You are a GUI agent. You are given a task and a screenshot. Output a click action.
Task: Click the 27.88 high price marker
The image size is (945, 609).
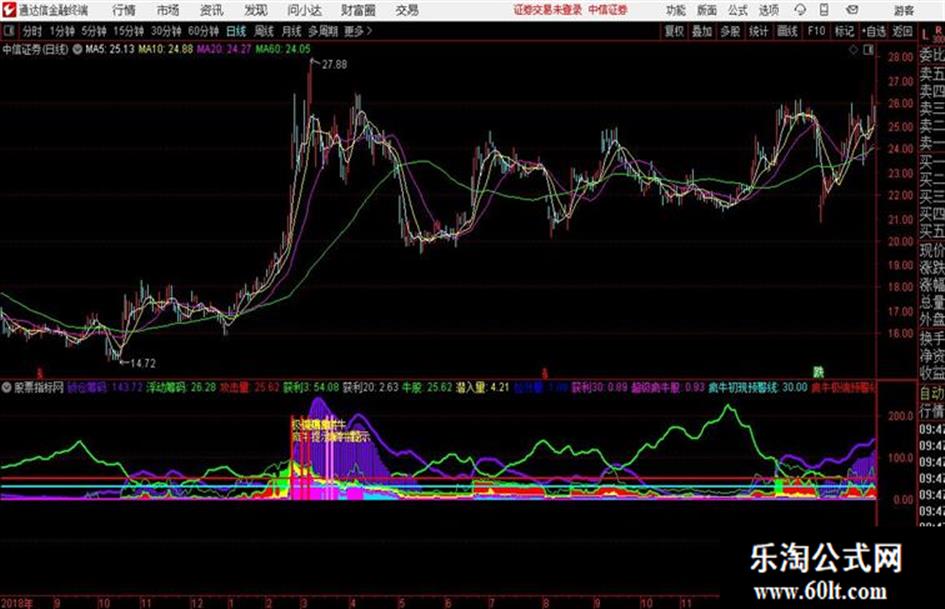click(334, 64)
